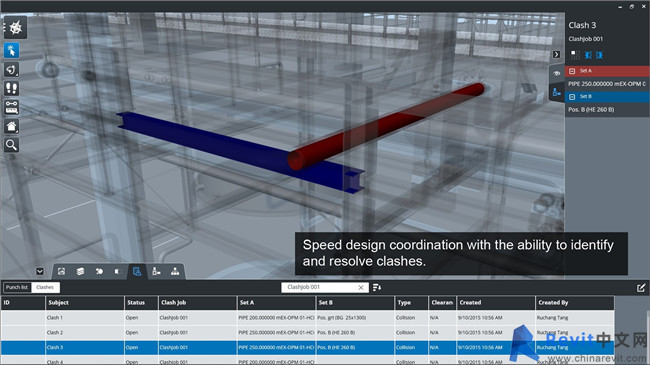Viewport: 650px width, 365px height.
Task: Go to Home view
Action: (x=12, y=126)
